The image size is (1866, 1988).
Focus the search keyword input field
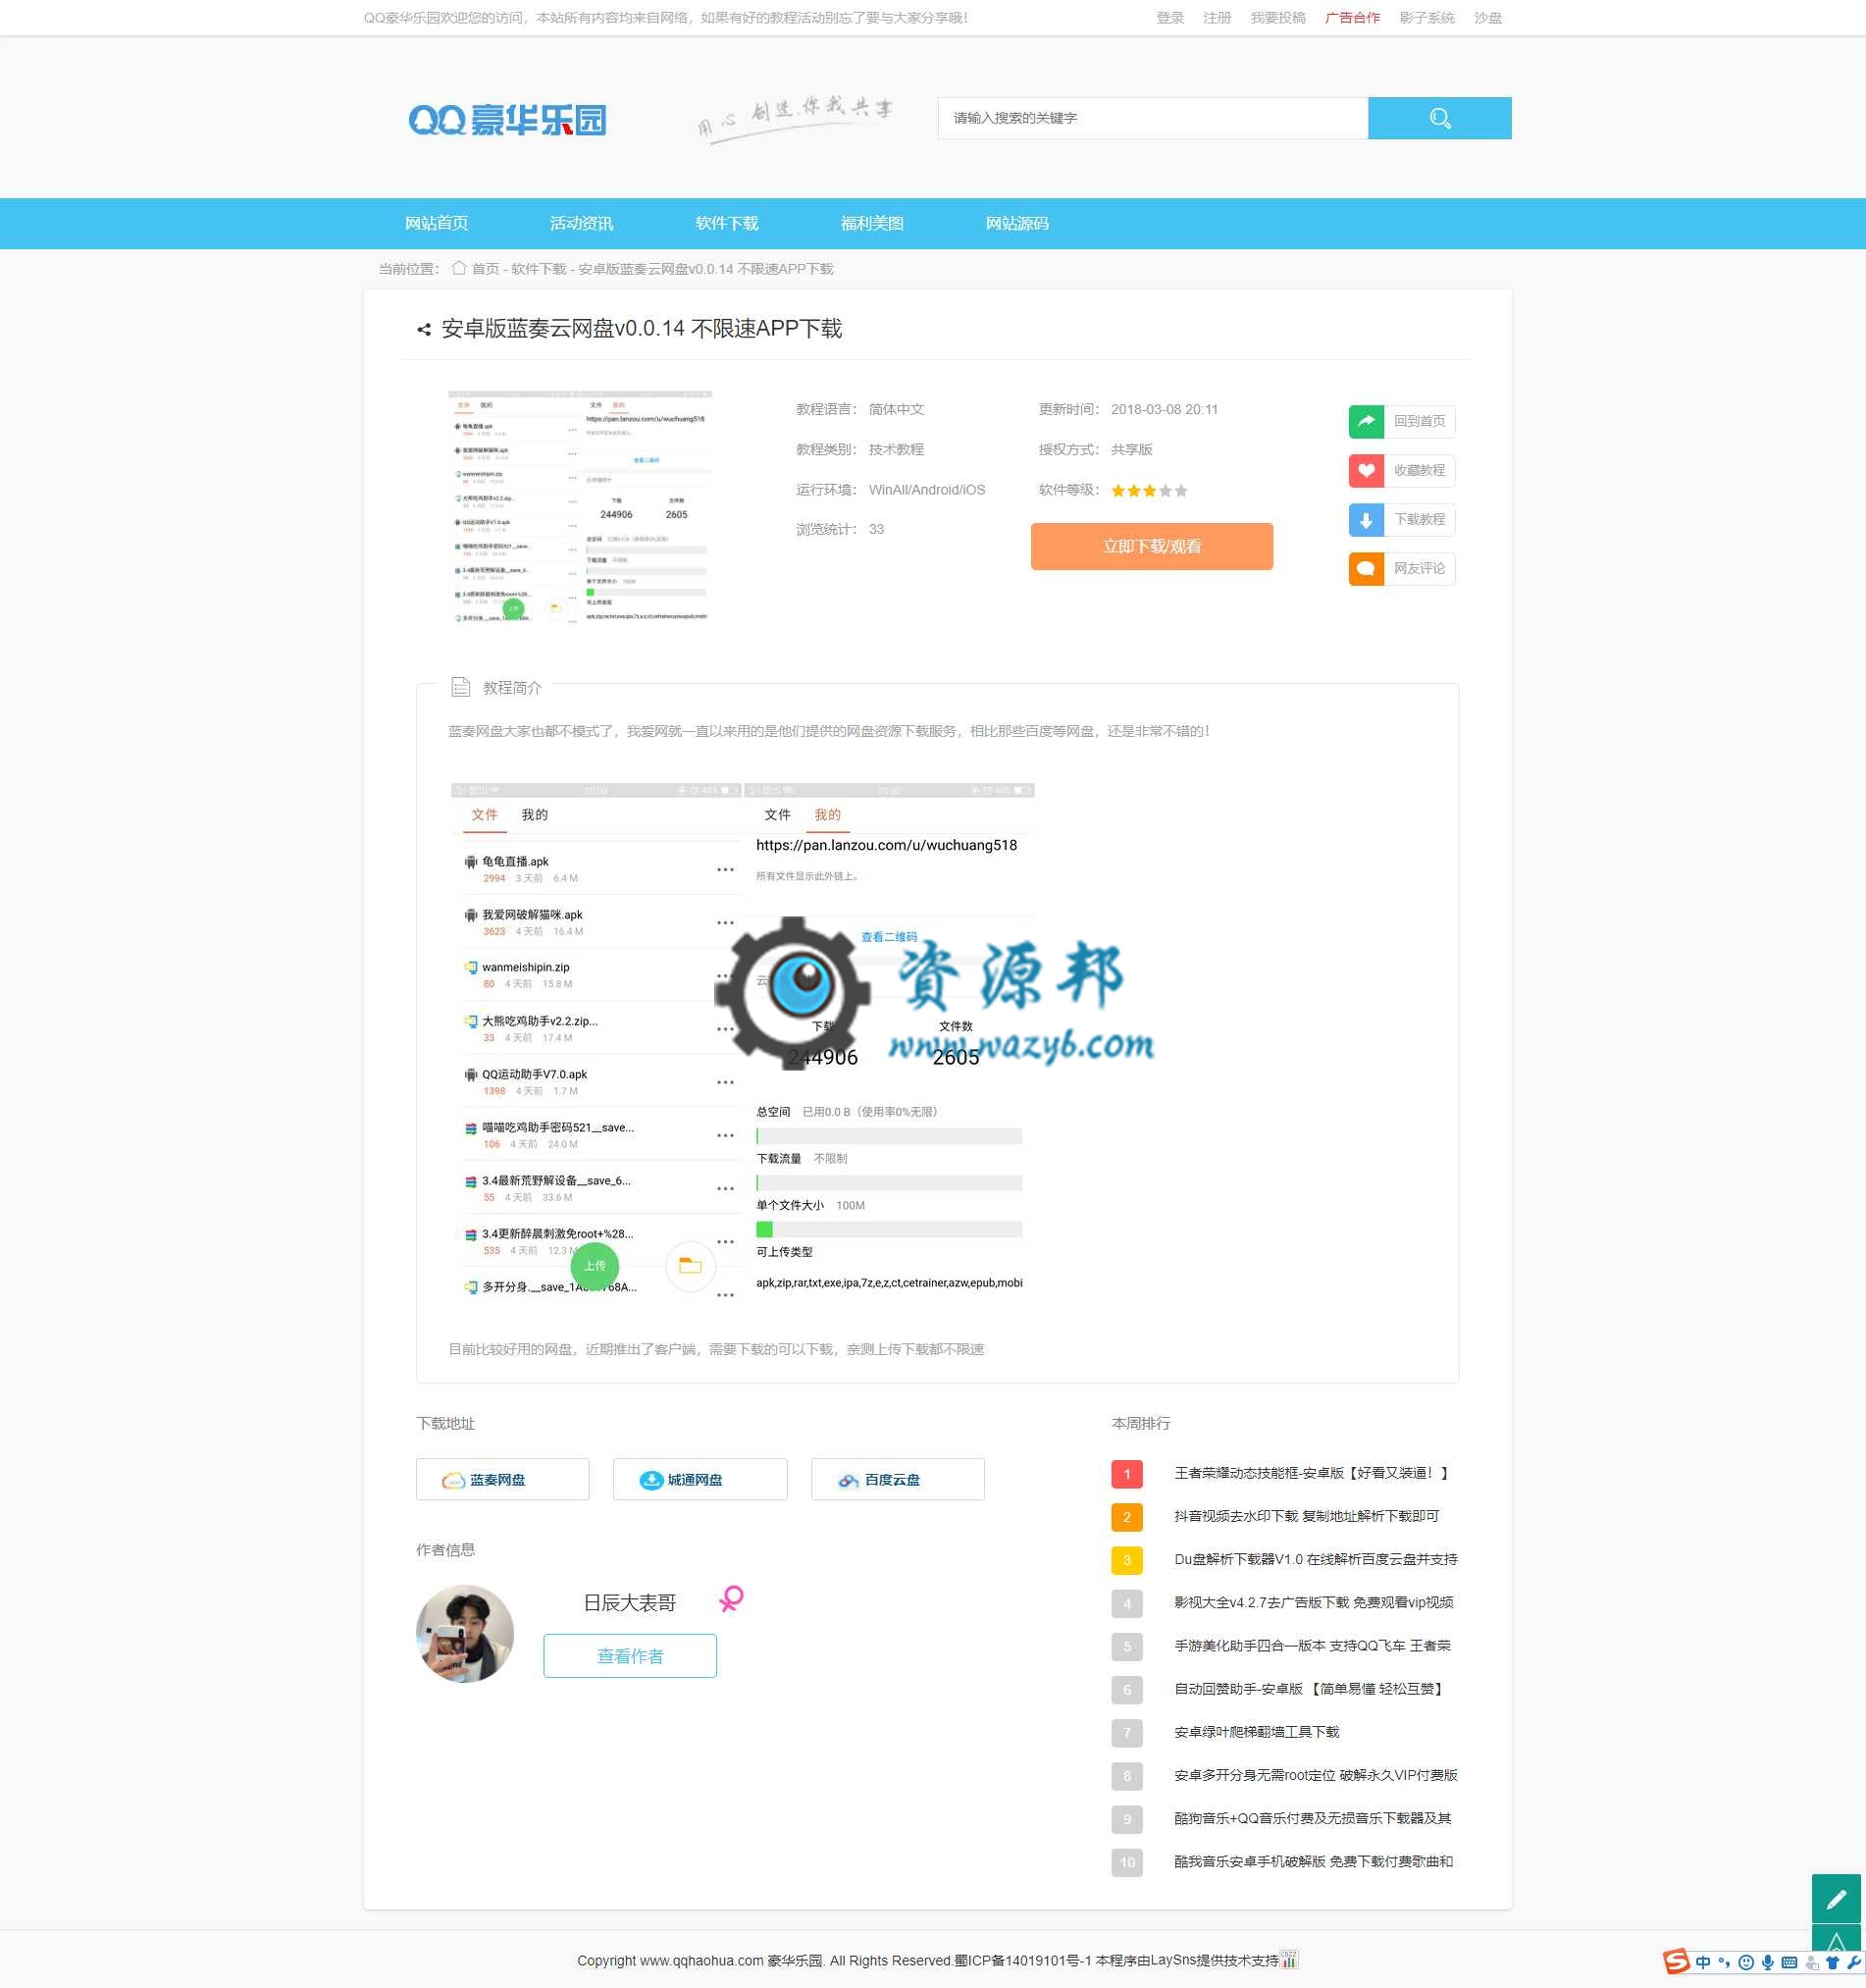click(x=1153, y=118)
